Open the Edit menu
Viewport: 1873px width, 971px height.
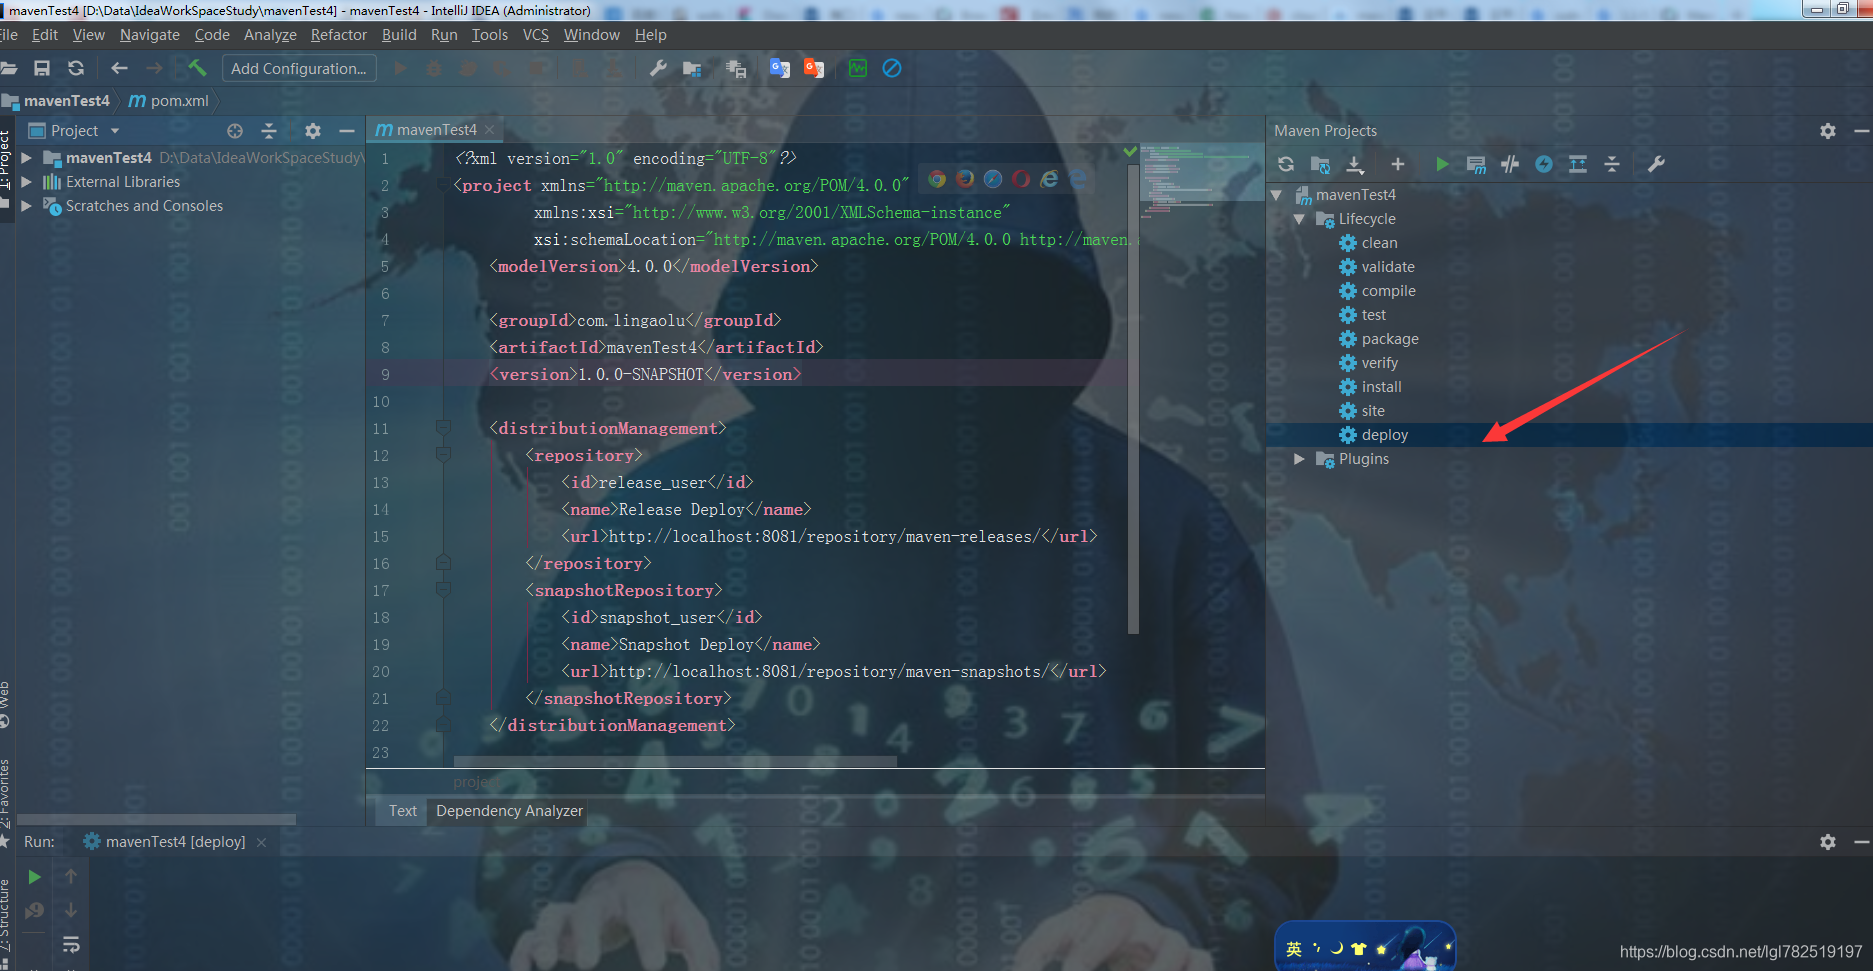click(x=45, y=35)
